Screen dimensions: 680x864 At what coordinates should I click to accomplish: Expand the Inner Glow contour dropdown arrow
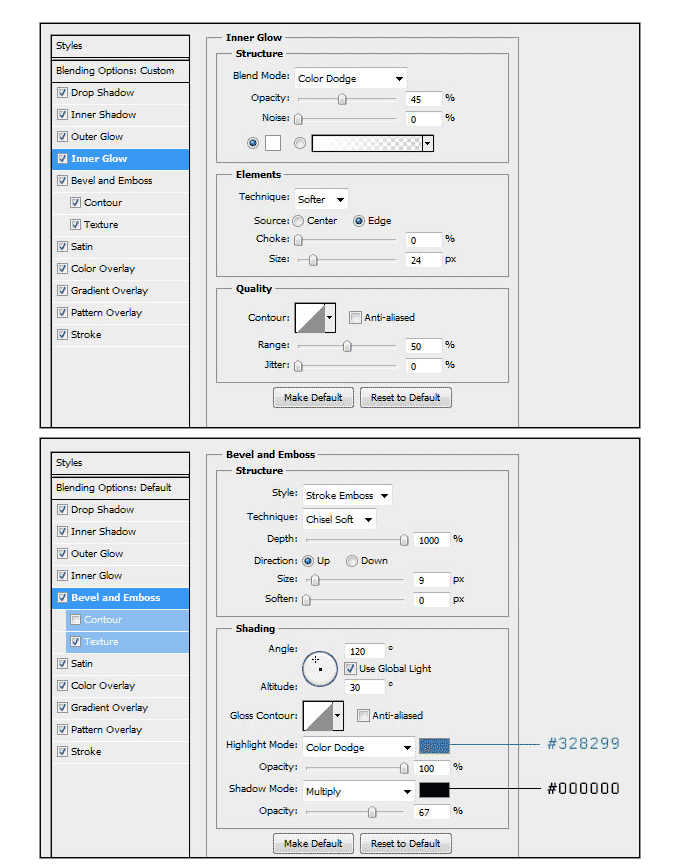(330, 317)
